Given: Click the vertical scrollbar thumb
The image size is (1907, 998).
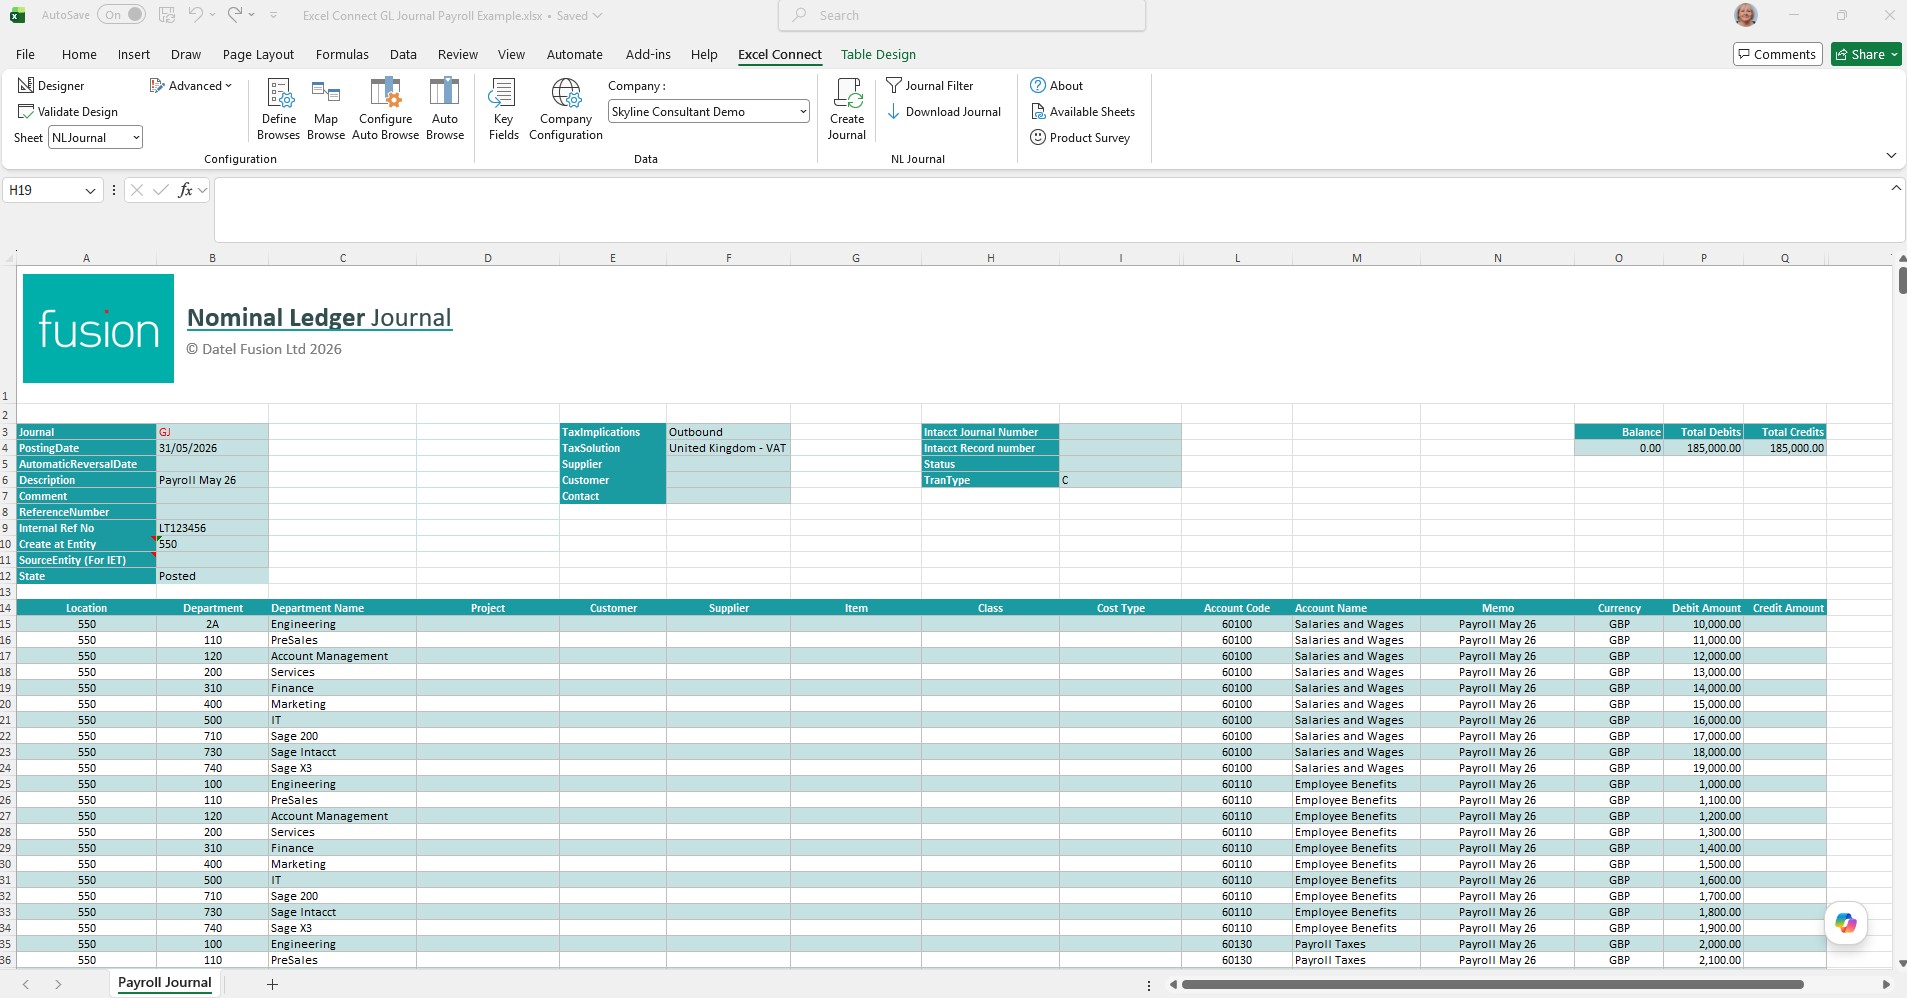Looking at the screenshot, I should point(1901,280).
